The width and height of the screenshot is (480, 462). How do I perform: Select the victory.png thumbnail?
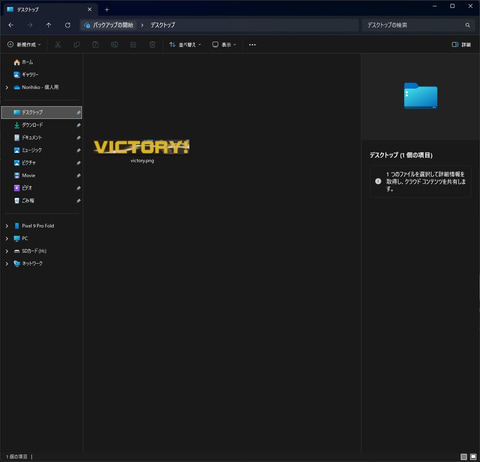142,151
